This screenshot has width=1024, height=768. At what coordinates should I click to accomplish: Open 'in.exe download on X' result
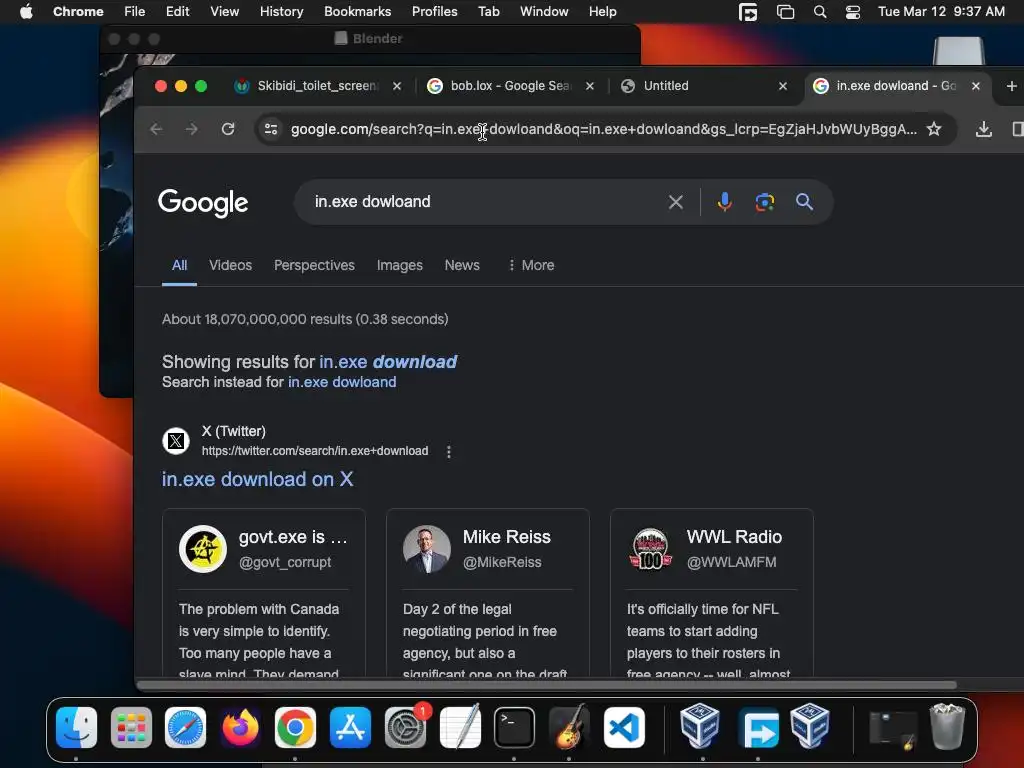258,479
